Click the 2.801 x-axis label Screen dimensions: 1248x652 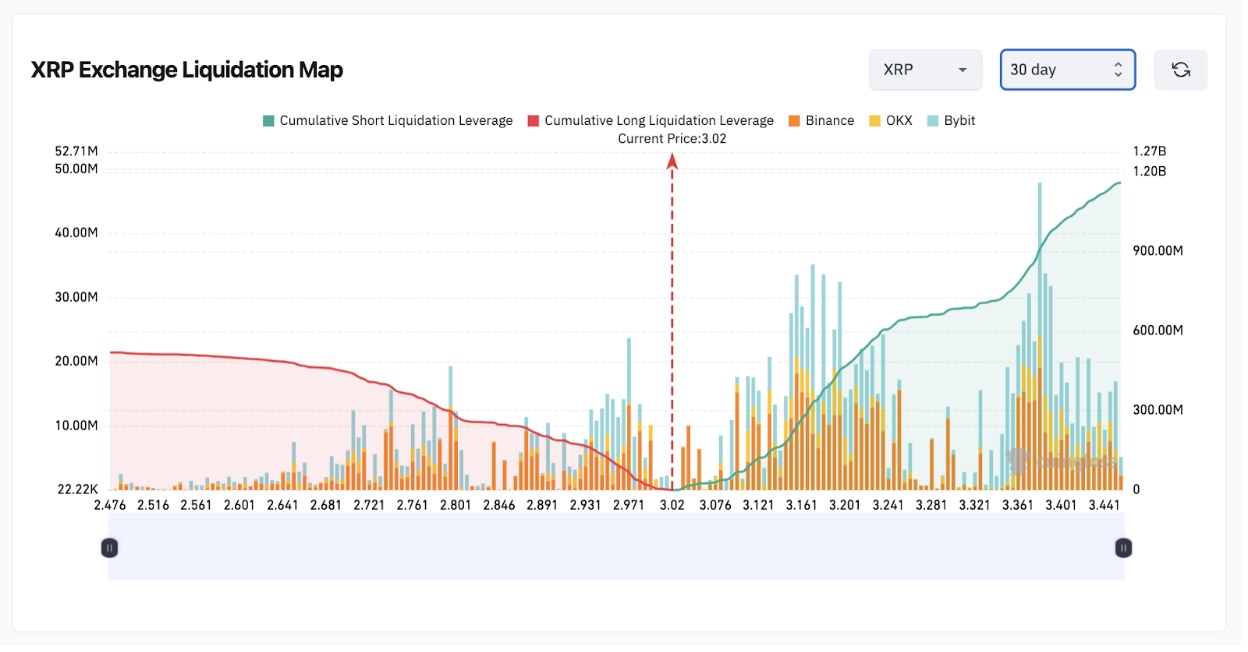pos(456,505)
